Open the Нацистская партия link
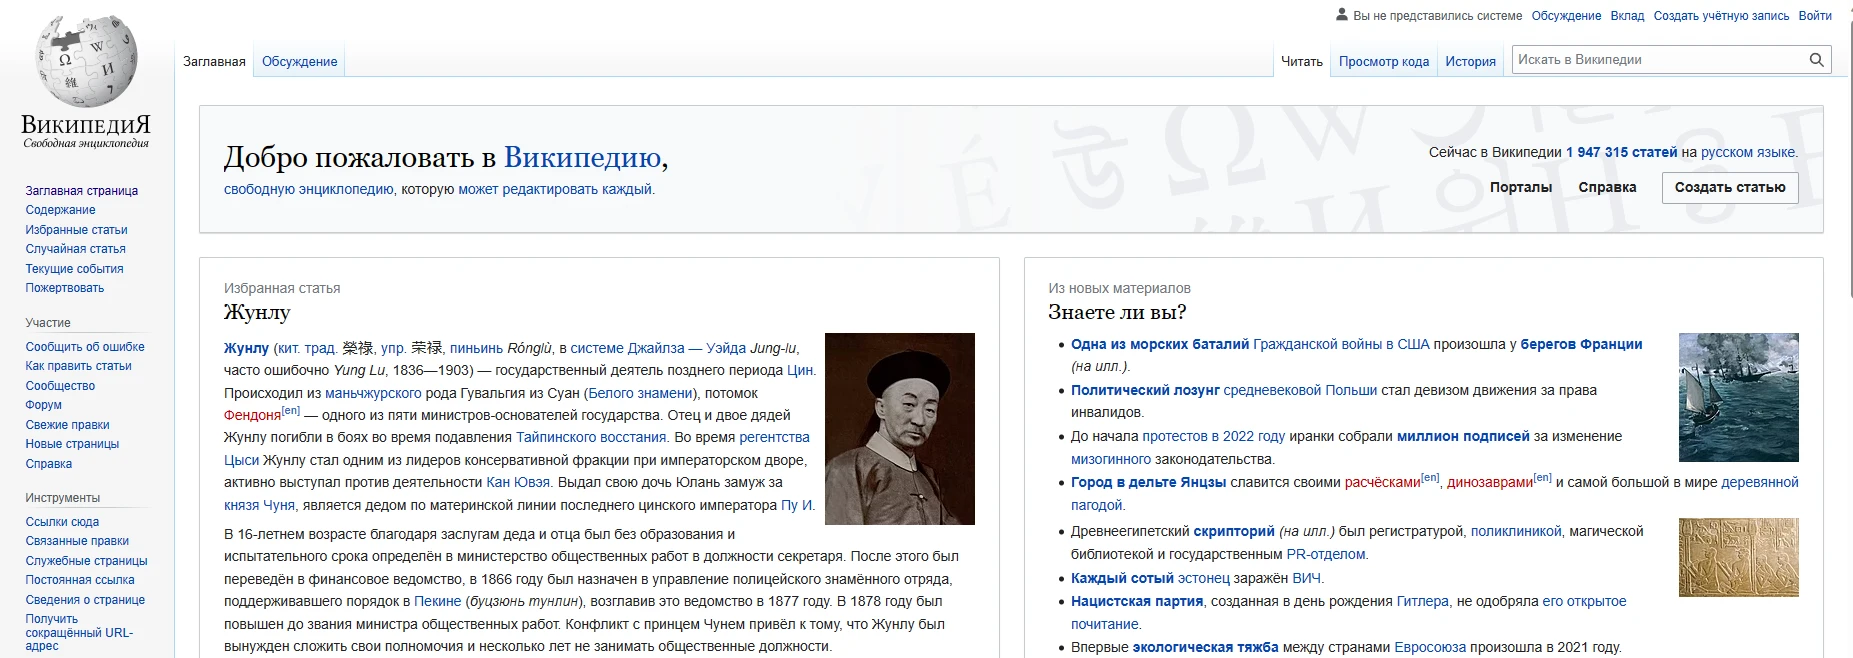The image size is (1853, 658). pos(1137,601)
